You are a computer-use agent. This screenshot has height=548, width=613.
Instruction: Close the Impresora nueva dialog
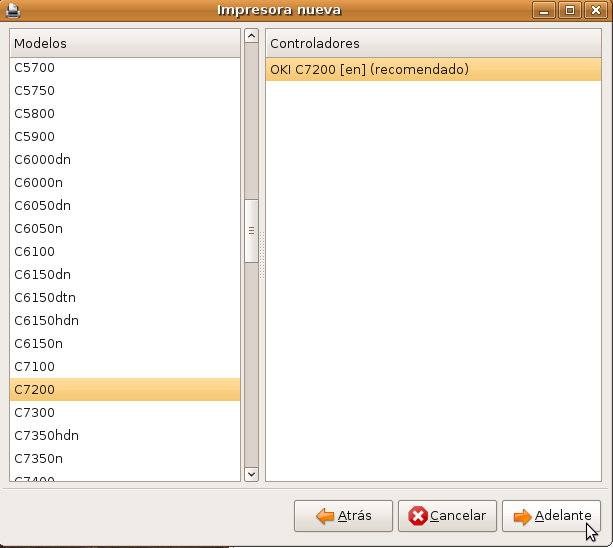coord(595,10)
